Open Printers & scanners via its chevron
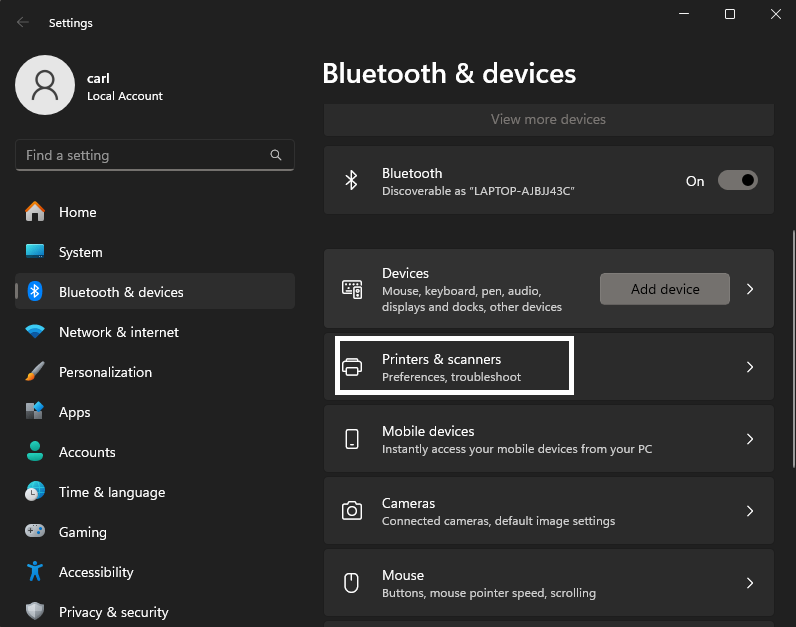Image resolution: width=796 pixels, height=627 pixels. (750, 367)
